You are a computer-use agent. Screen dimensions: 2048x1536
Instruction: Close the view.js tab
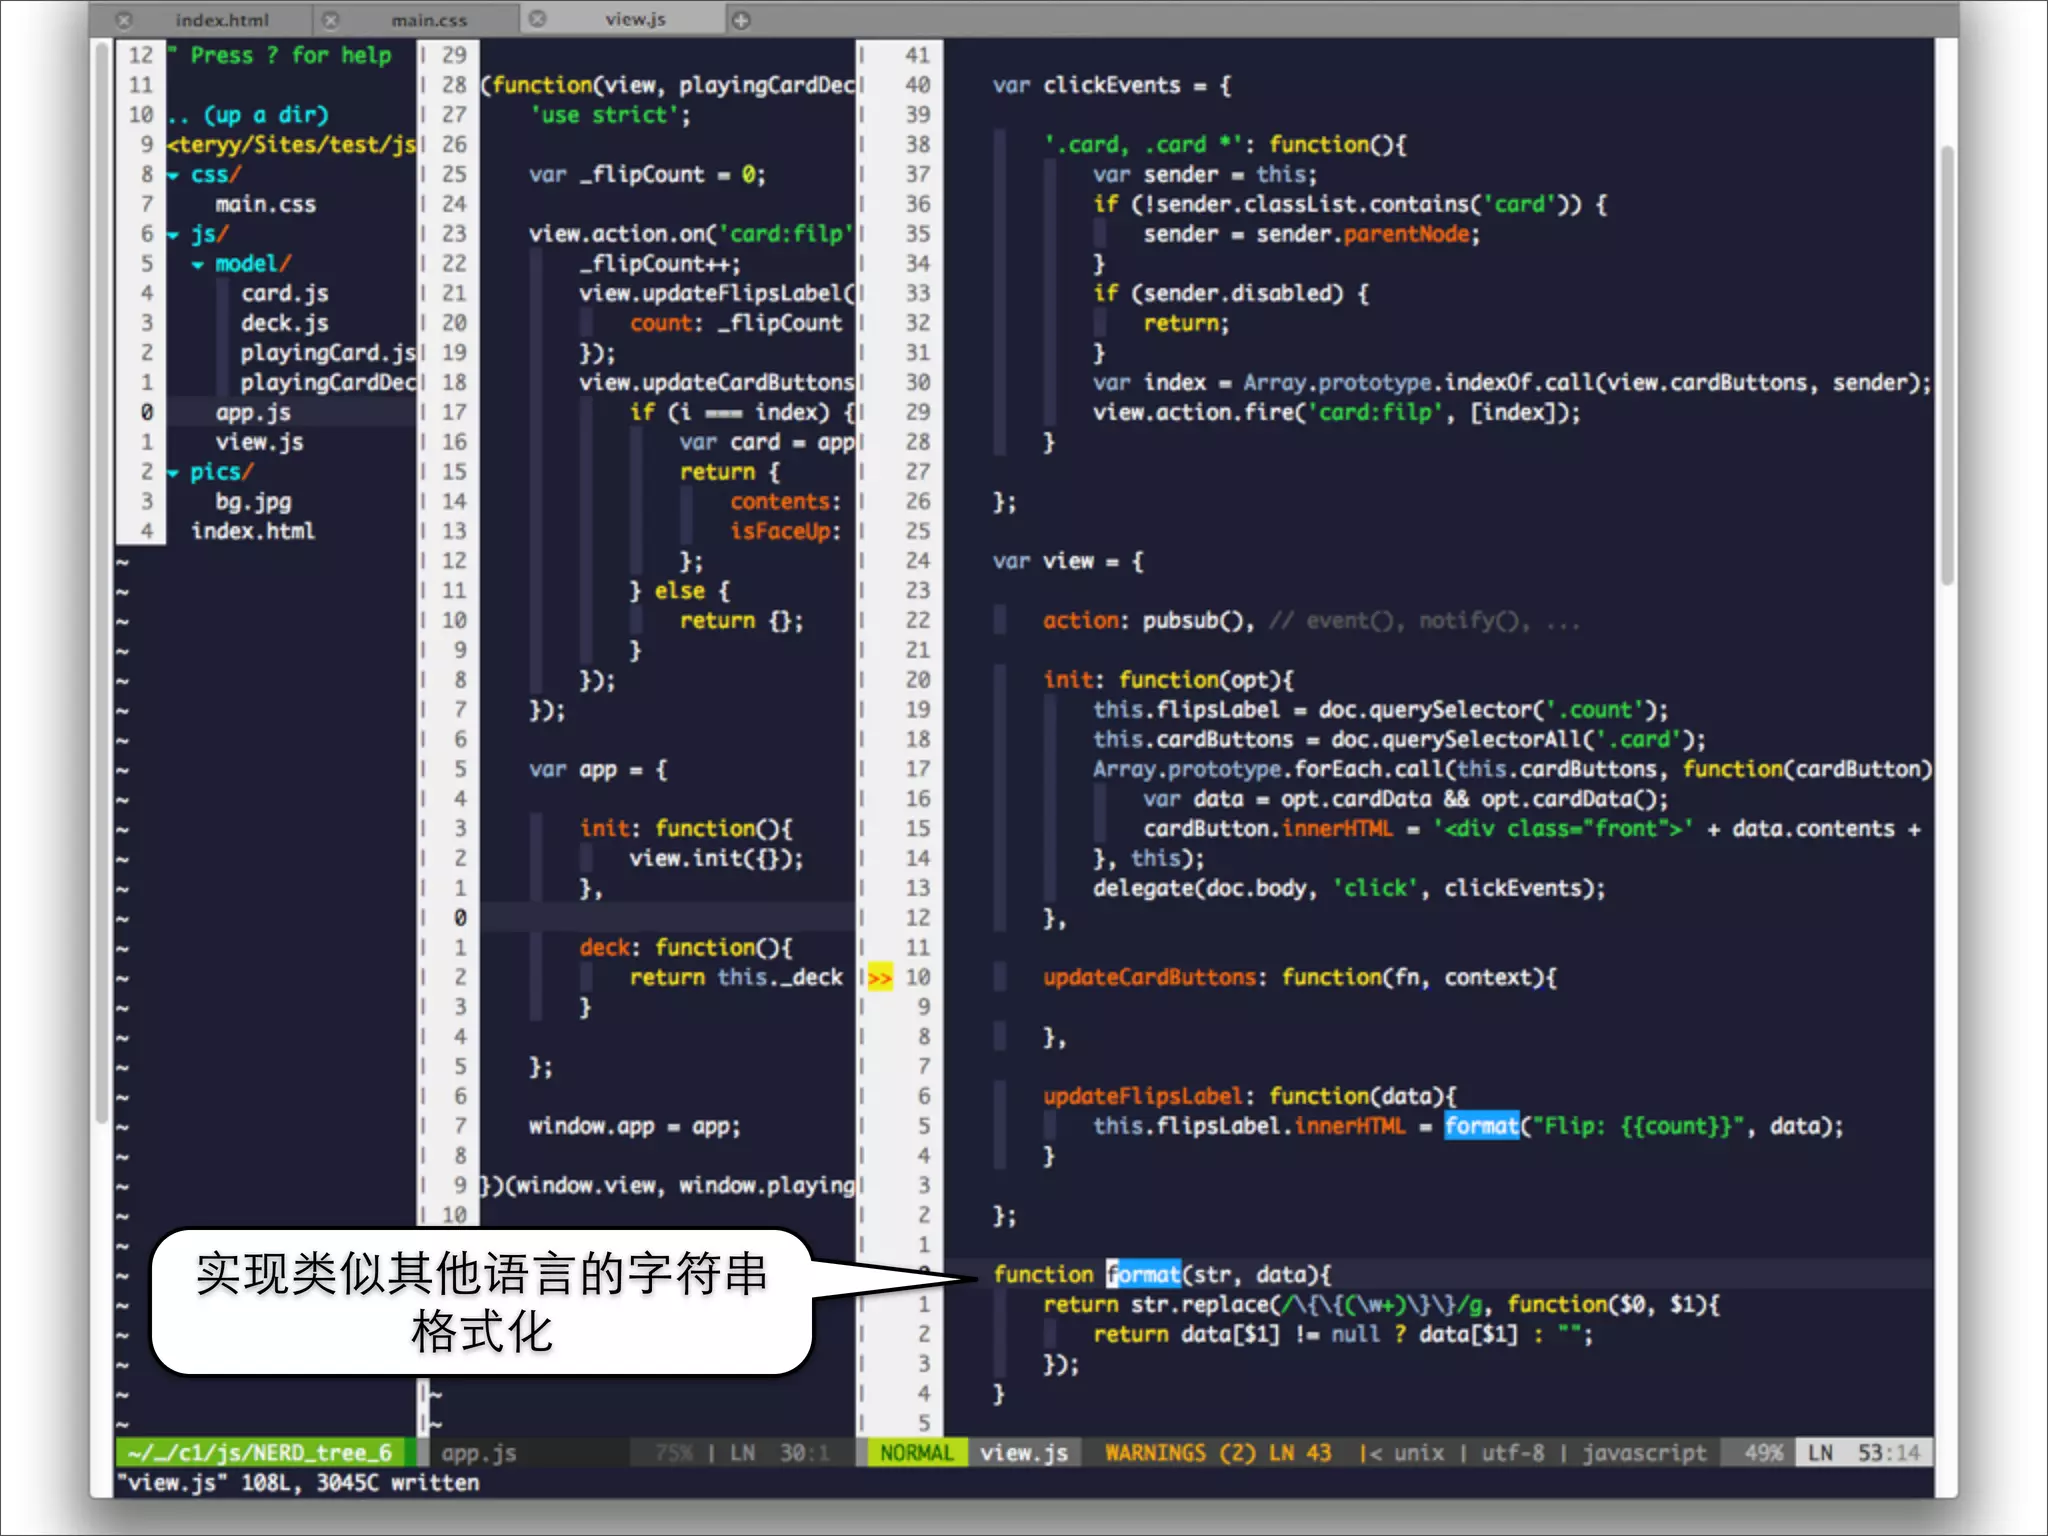point(538,19)
